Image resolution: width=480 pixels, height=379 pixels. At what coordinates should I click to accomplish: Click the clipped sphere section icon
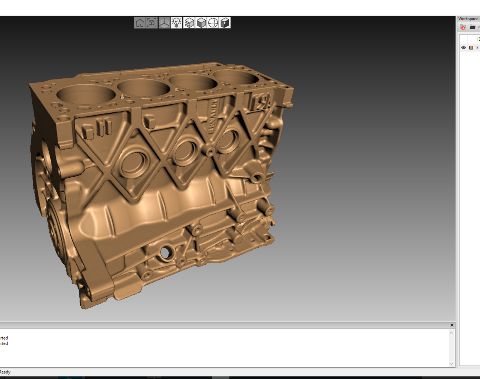click(x=213, y=23)
